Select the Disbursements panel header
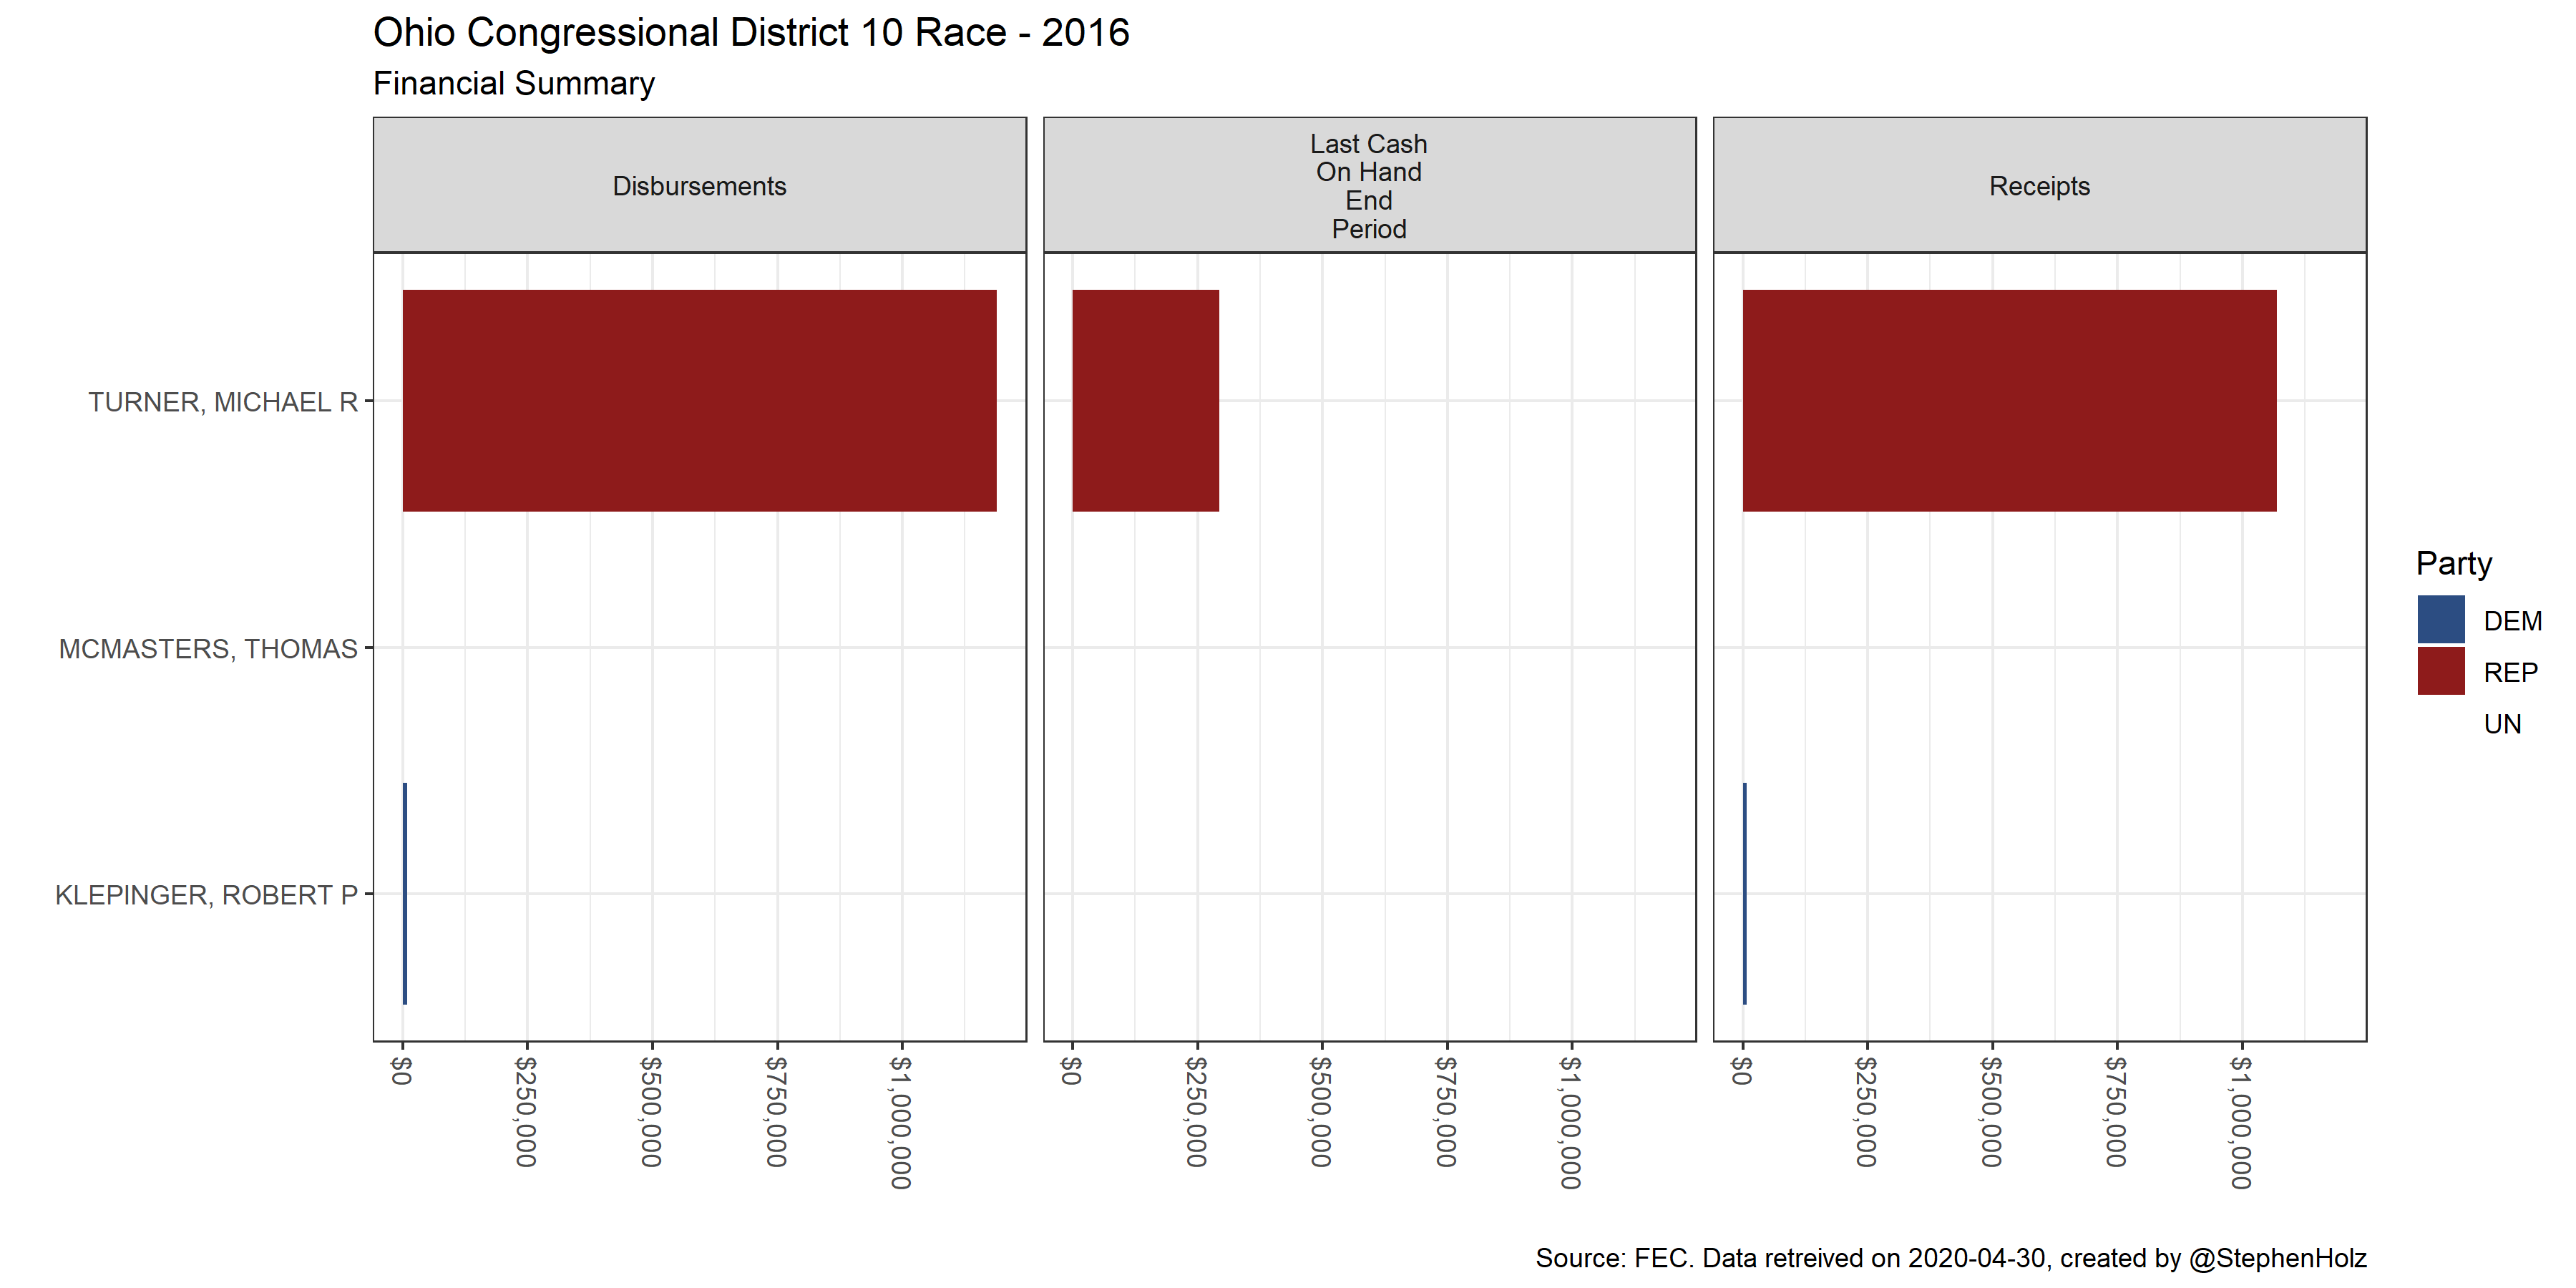 (699, 186)
